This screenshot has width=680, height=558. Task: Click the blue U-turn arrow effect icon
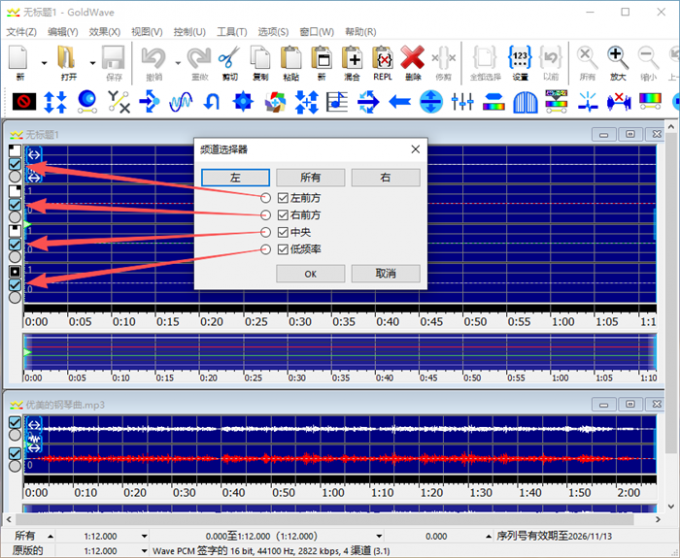point(212,102)
